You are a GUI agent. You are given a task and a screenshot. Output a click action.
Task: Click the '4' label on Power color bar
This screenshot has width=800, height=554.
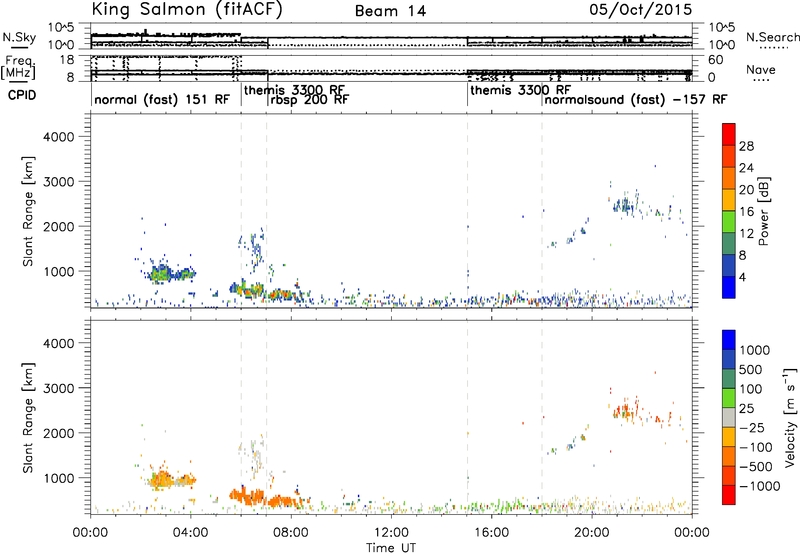coord(743,278)
